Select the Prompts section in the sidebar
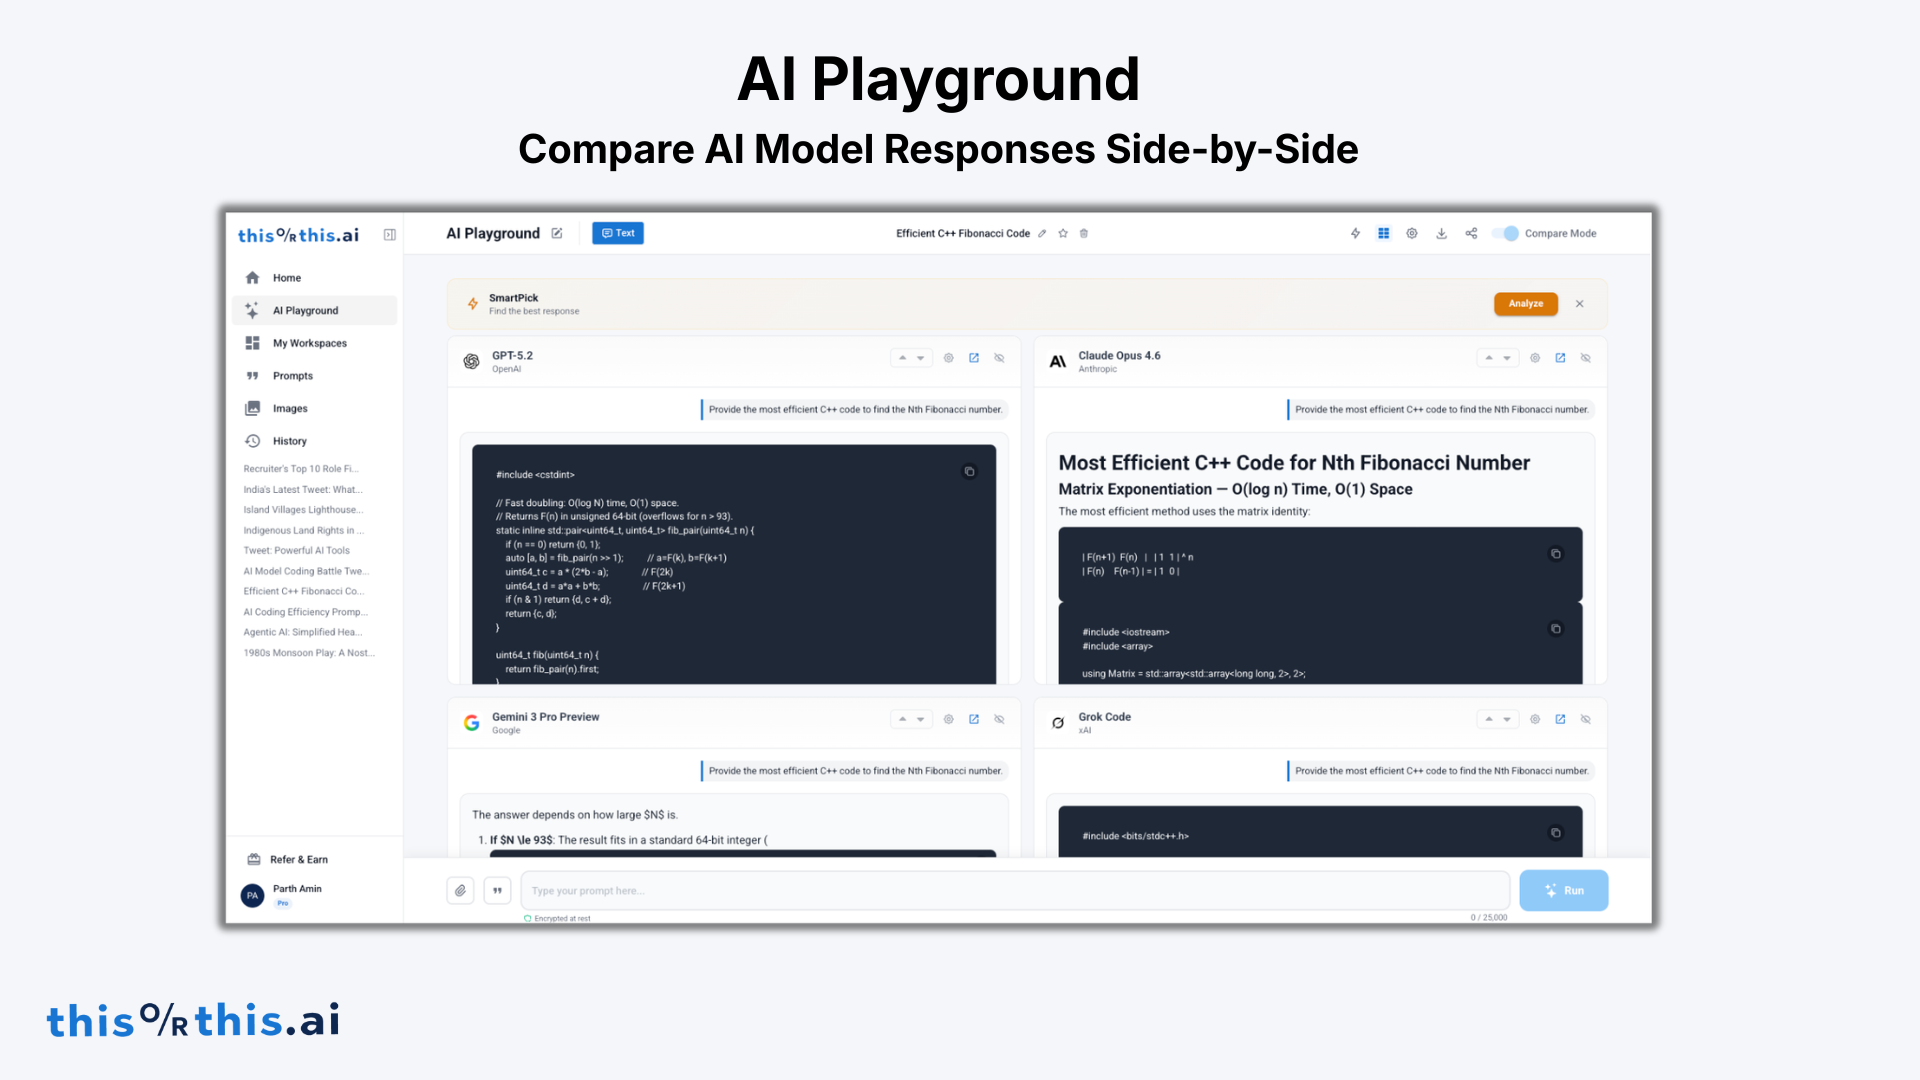The width and height of the screenshot is (1920, 1080). pos(293,375)
